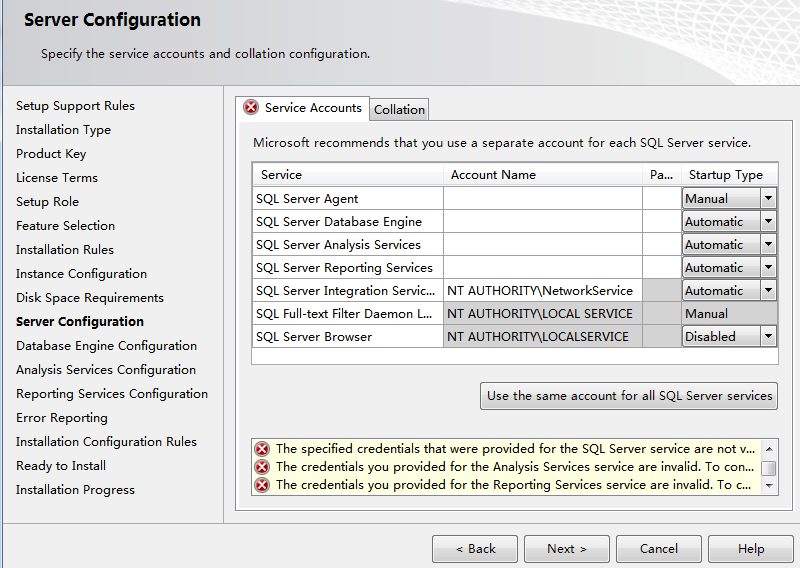Click License Terms step in sidebar
Screen dimensions: 800x568
coord(57,178)
